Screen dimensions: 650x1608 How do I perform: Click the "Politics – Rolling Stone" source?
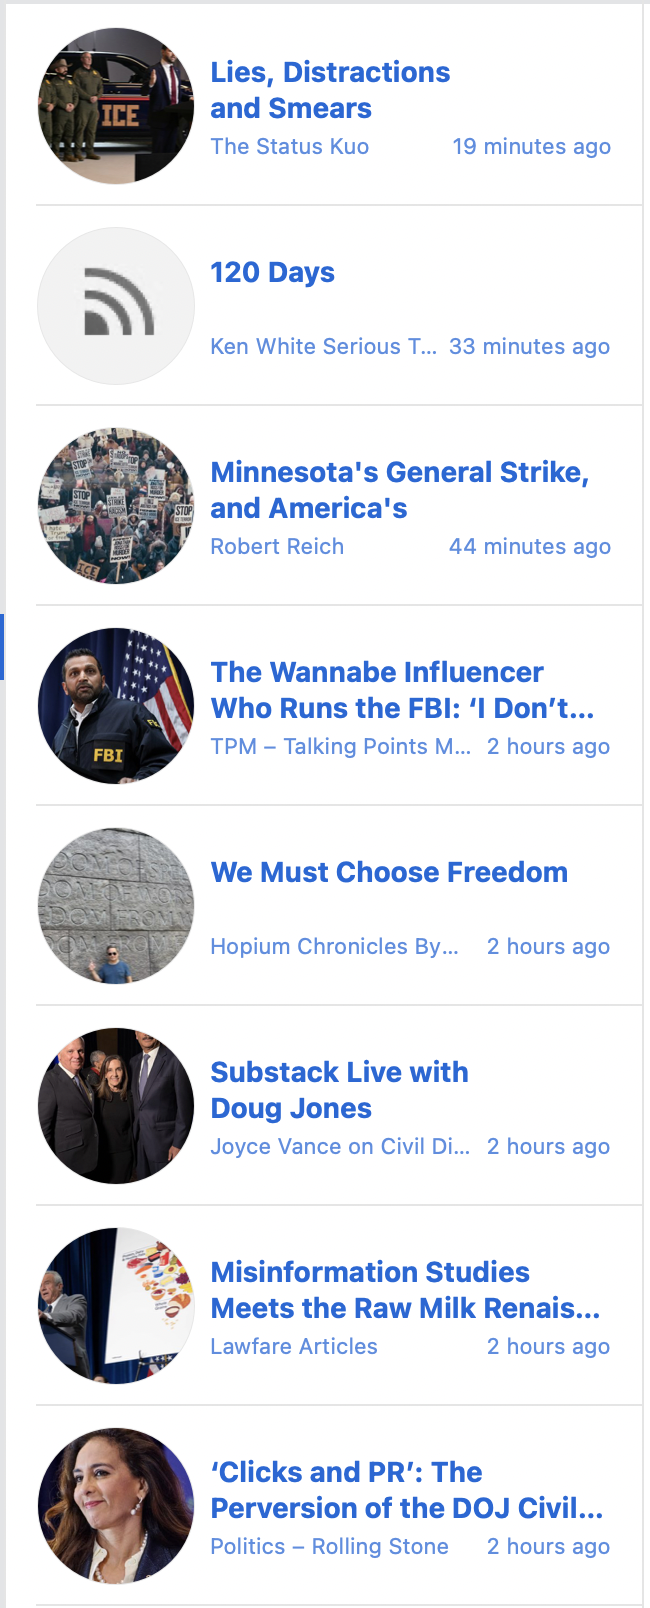(x=329, y=1547)
